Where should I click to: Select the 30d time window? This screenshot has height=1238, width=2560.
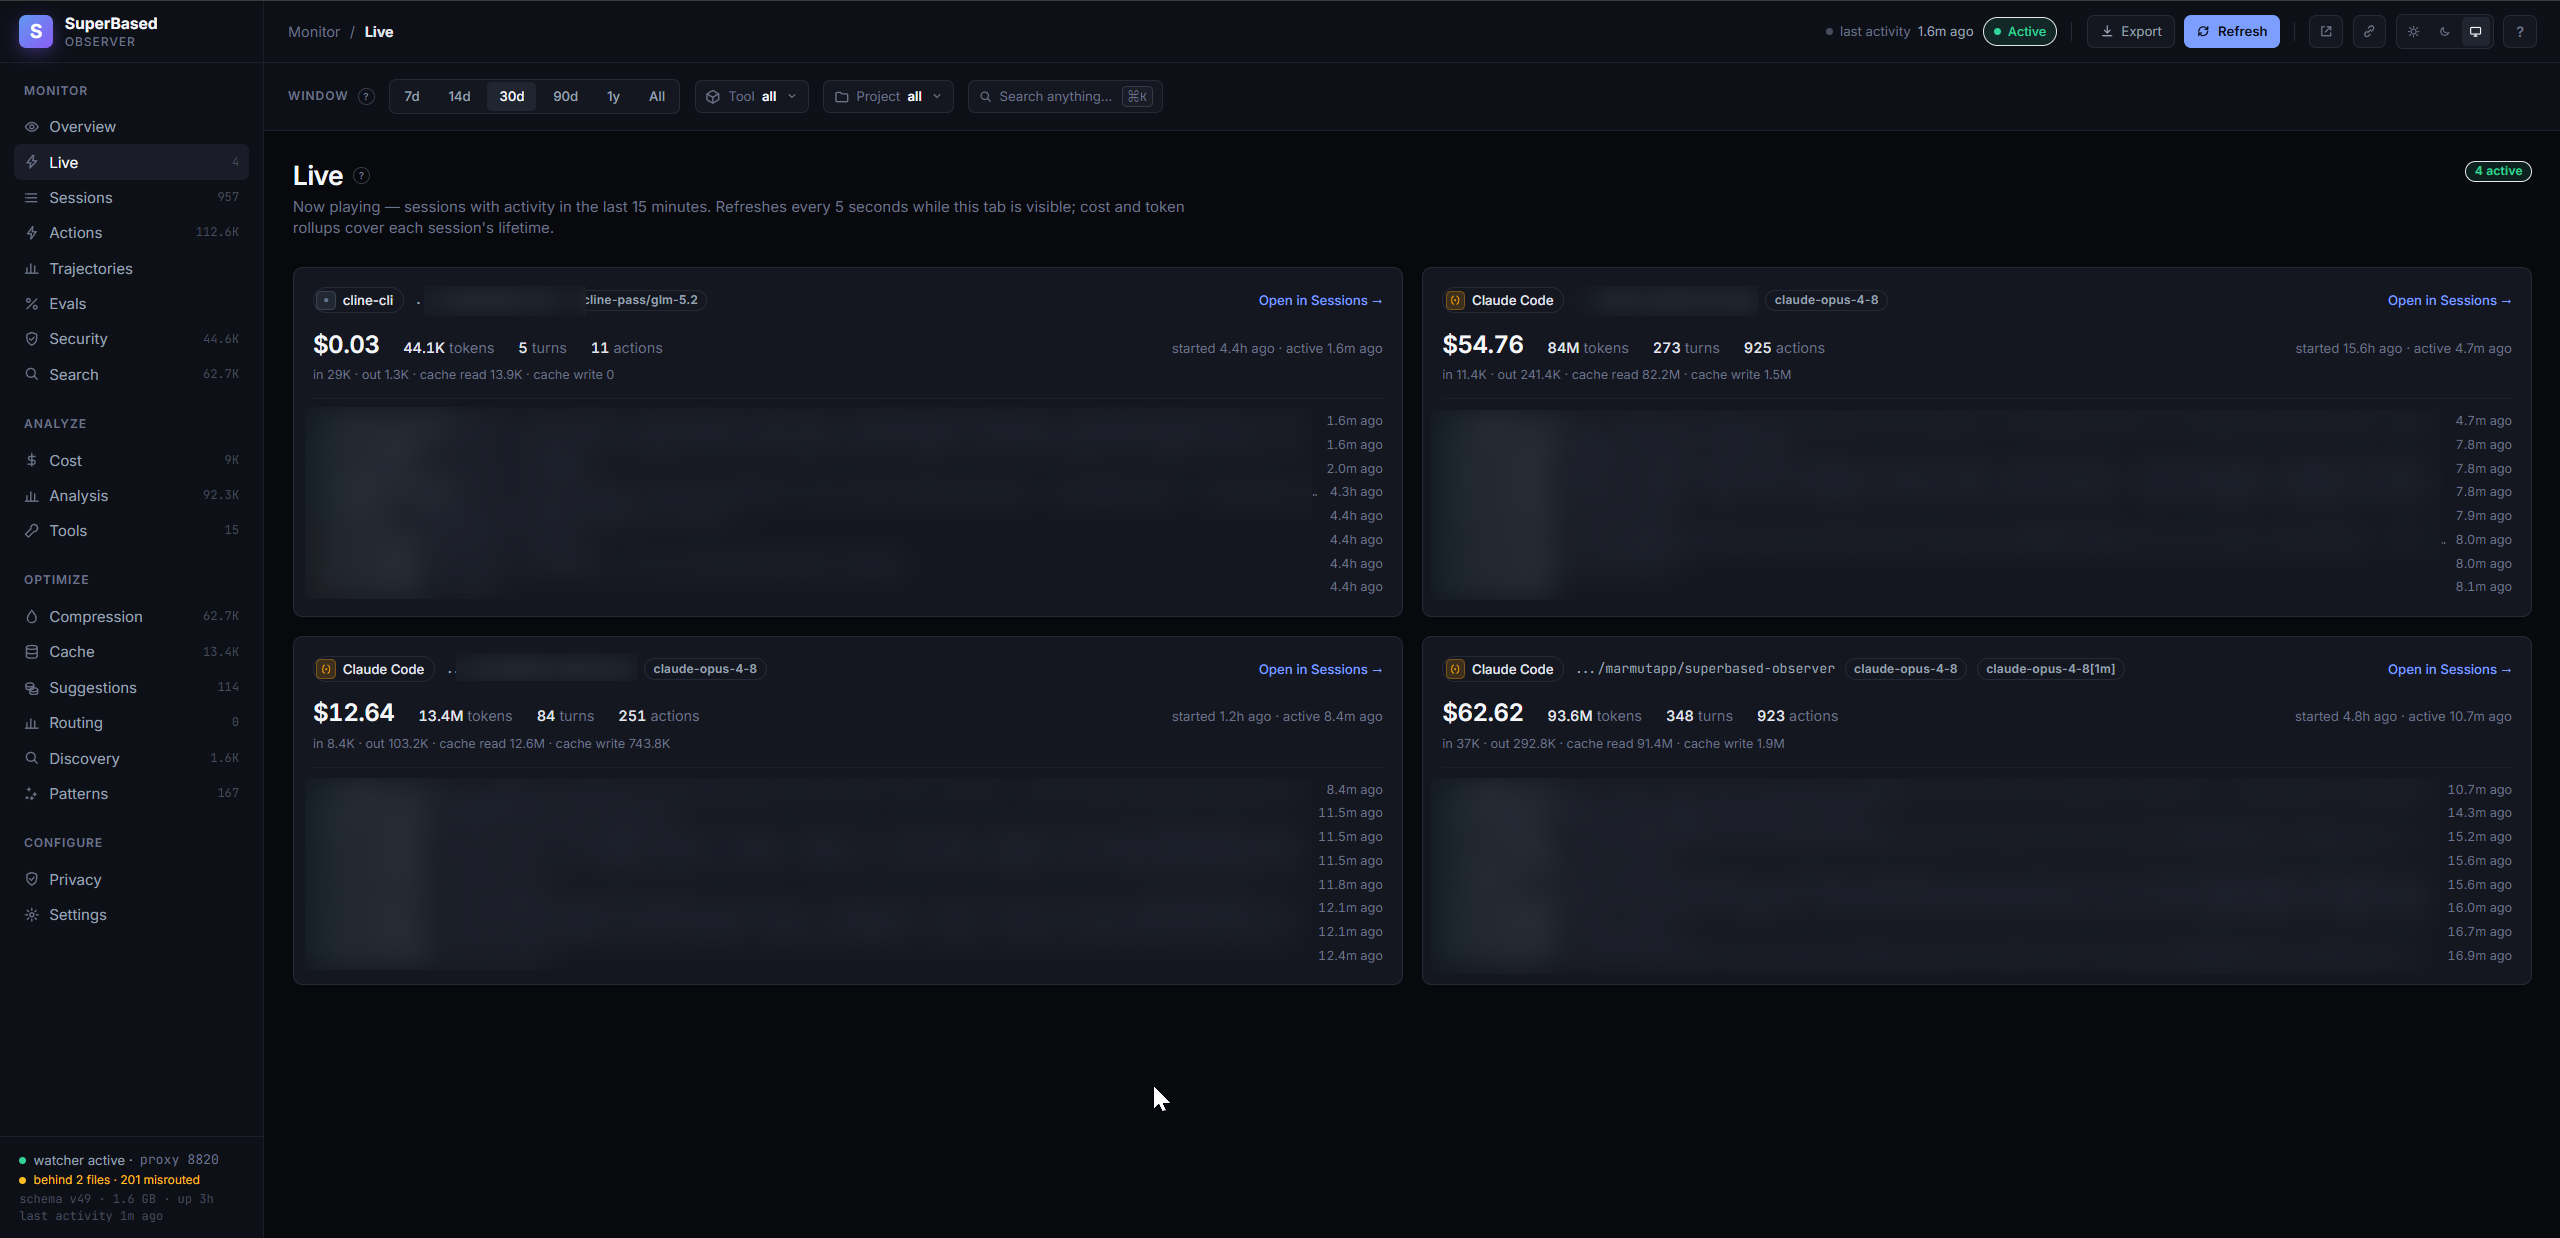[512, 96]
